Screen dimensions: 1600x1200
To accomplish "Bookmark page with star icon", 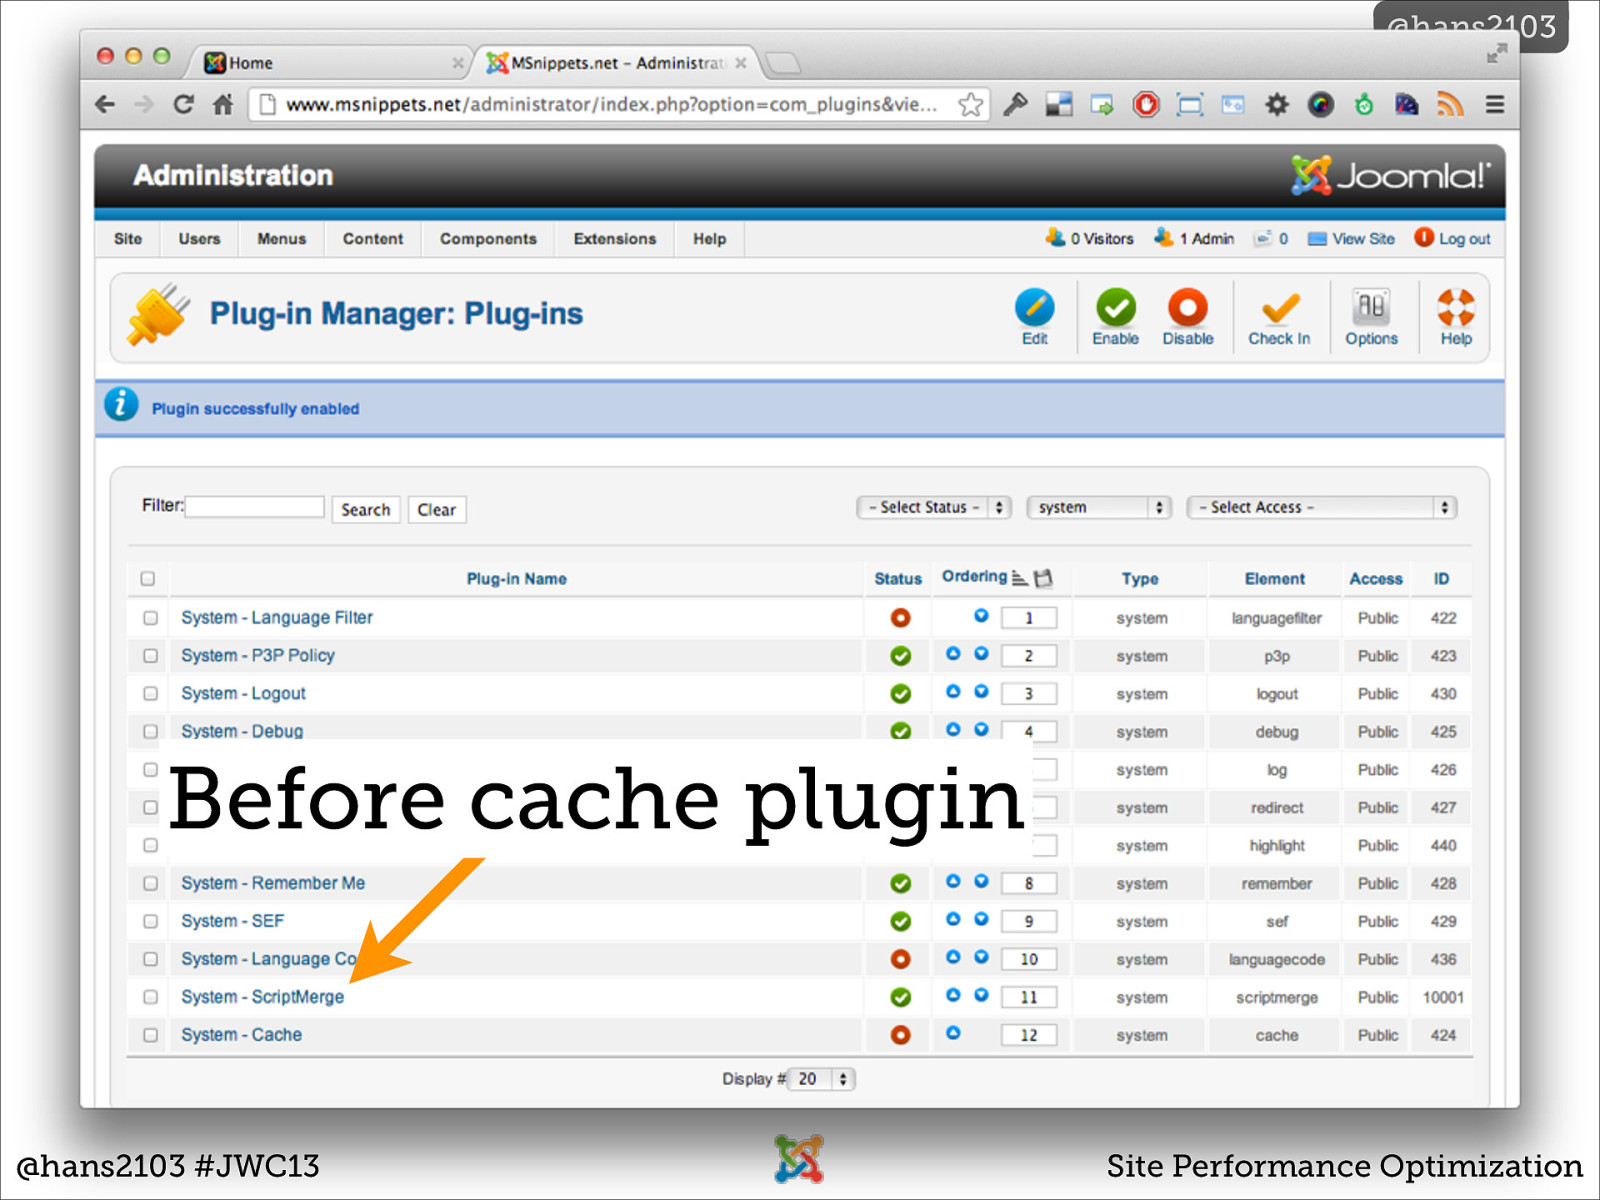I will pos(970,104).
